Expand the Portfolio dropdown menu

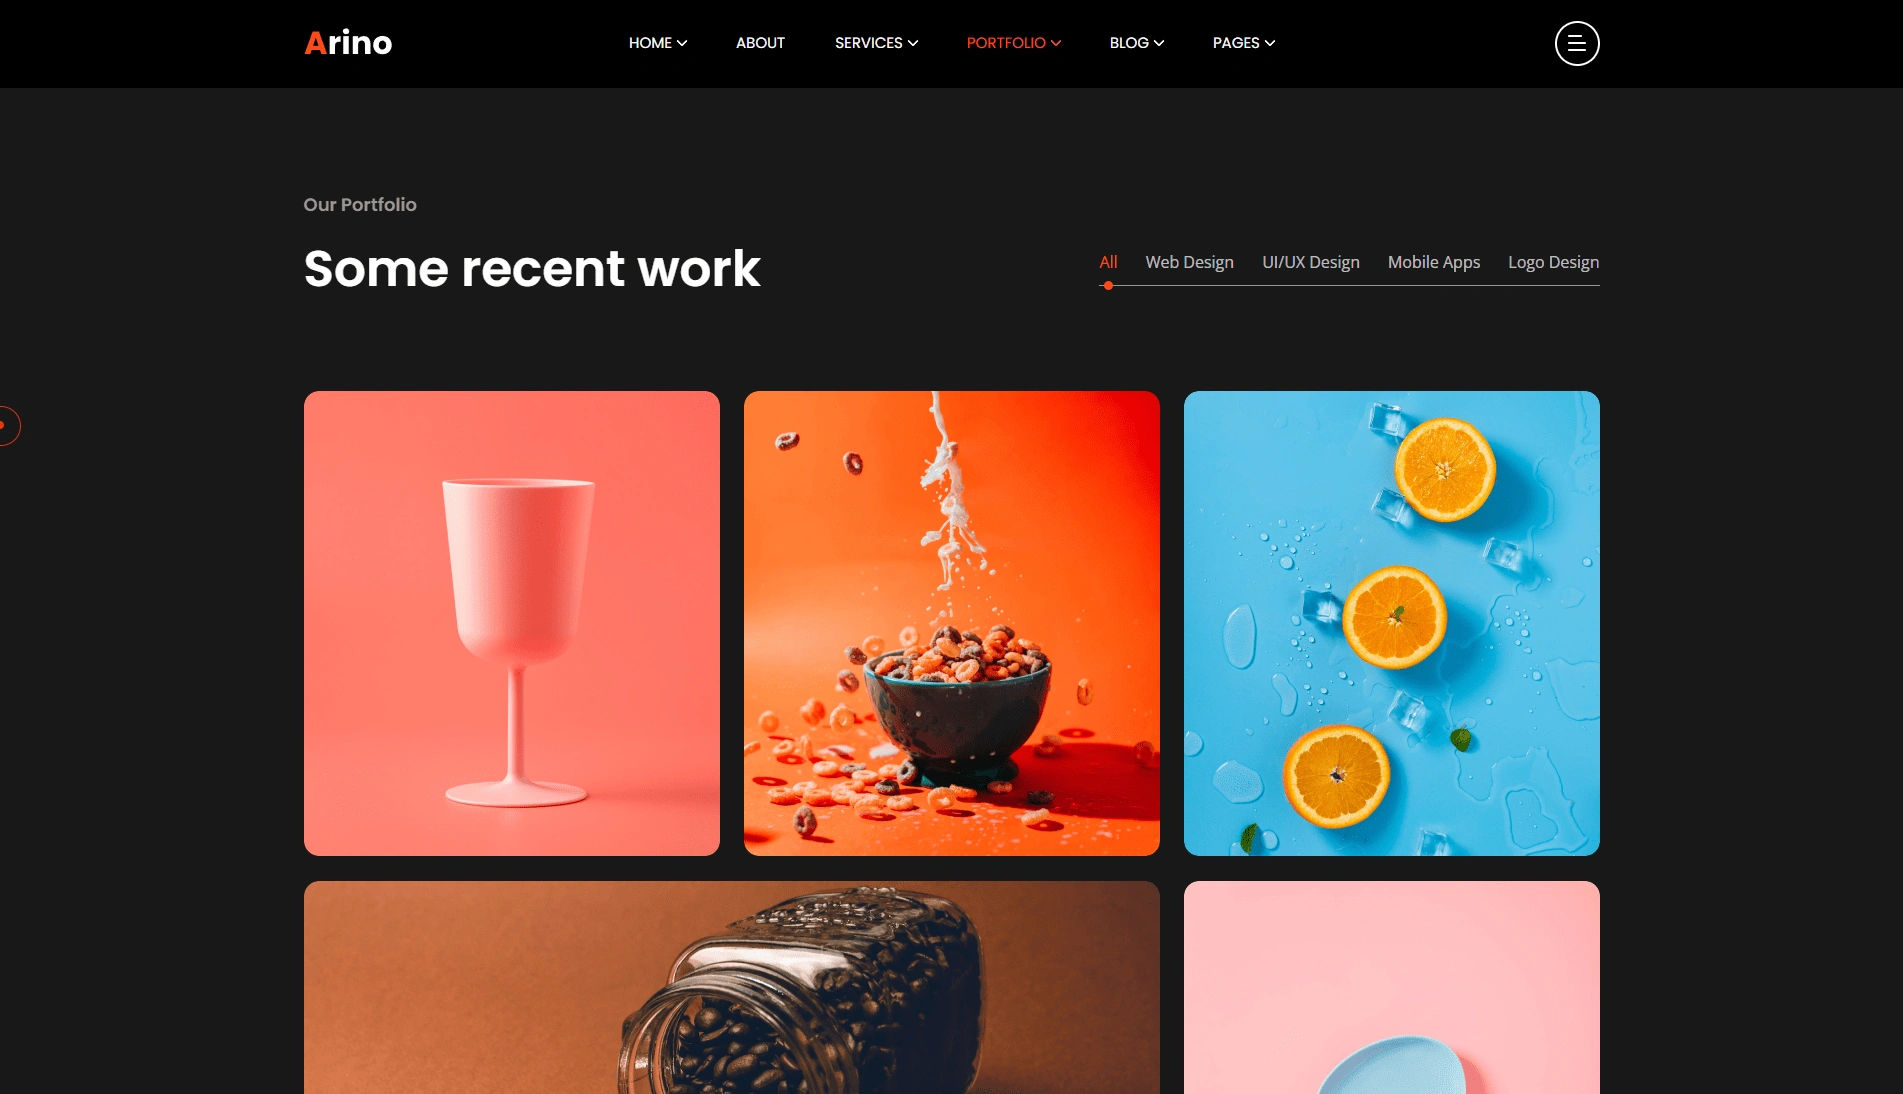[x=1013, y=43]
